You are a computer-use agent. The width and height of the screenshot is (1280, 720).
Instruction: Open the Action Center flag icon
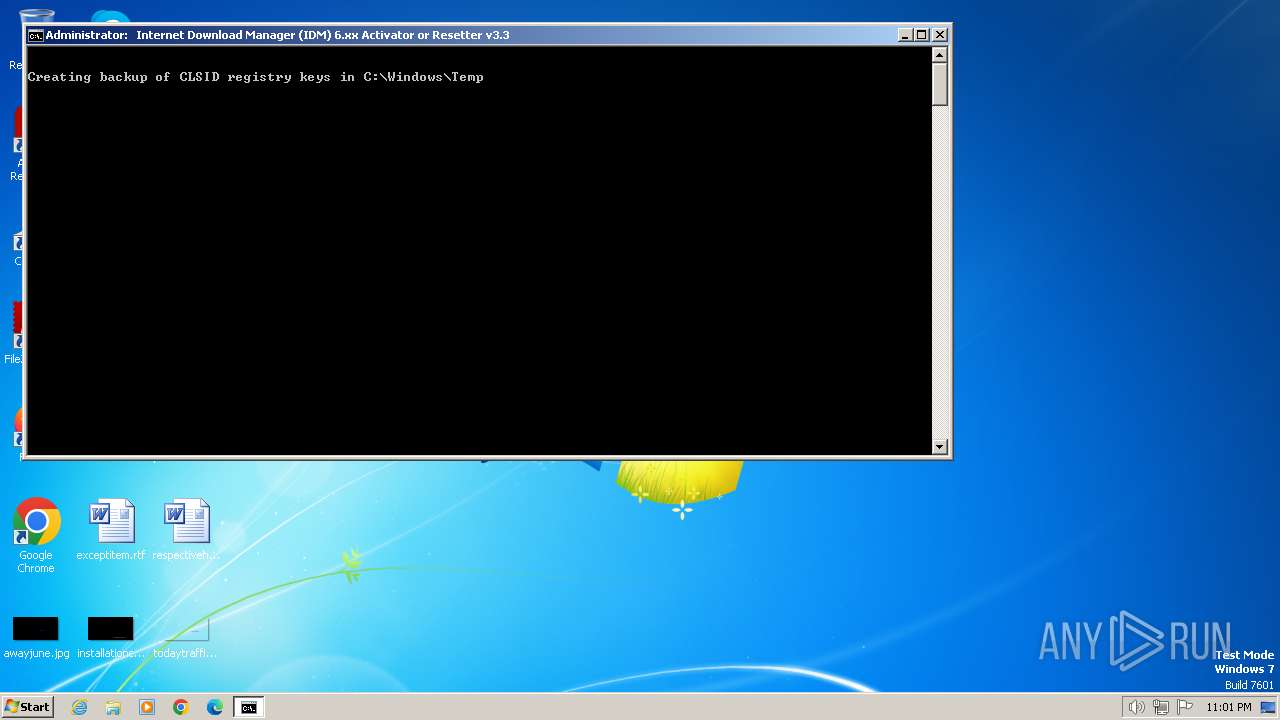coord(1185,707)
